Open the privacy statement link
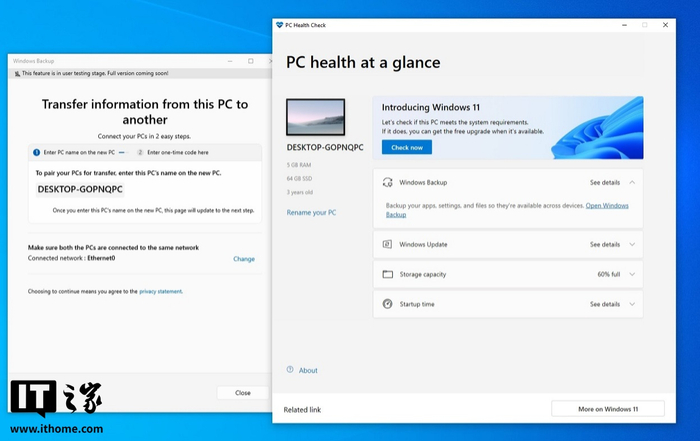This screenshot has width=700, height=441. tap(161, 291)
